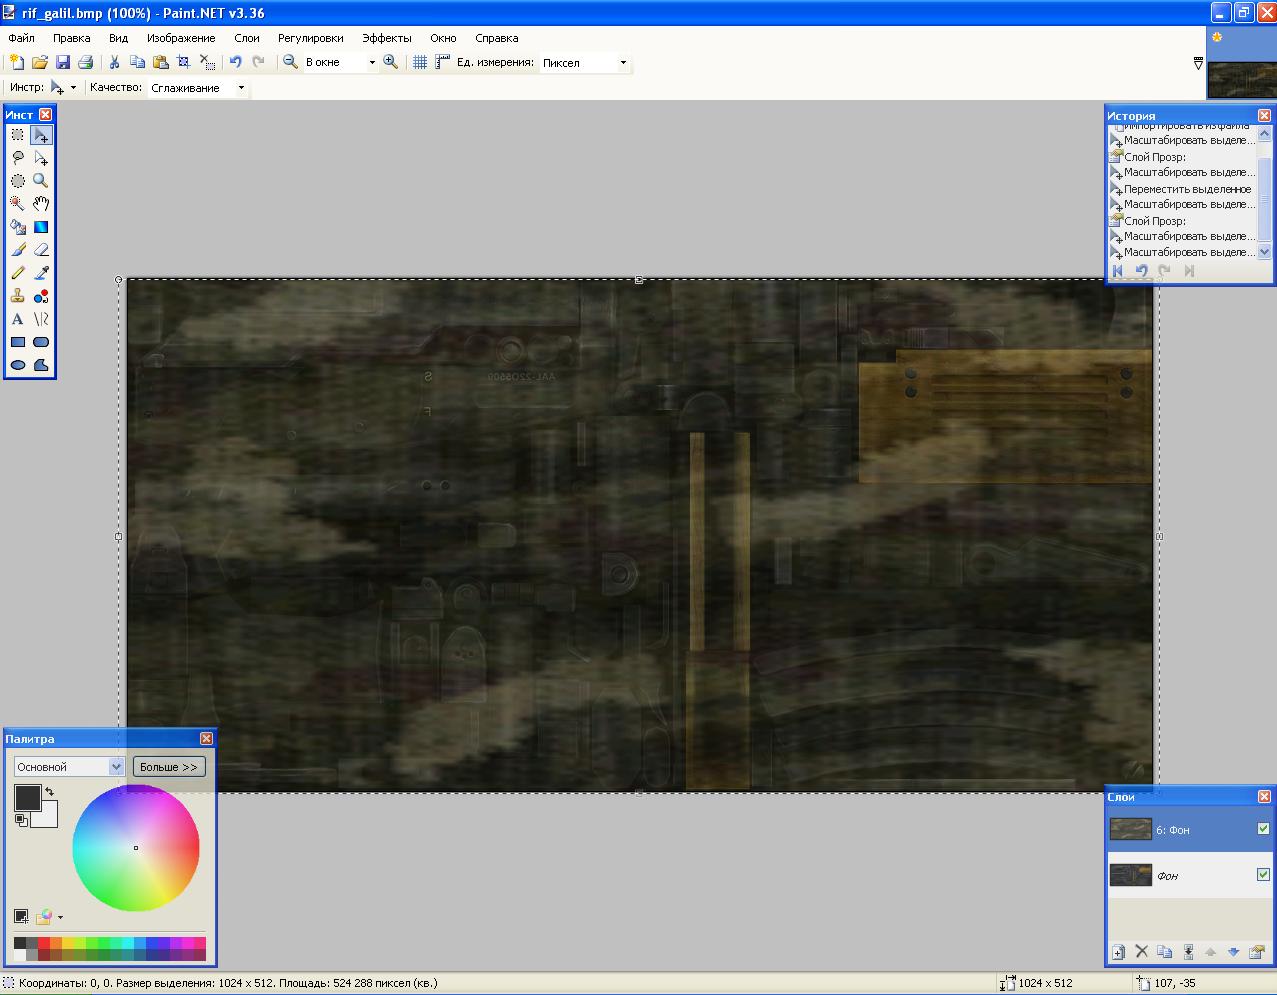The height and width of the screenshot is (995, 1277).
Task: Click the Print icon in toolbar
Action: (86, 62)
